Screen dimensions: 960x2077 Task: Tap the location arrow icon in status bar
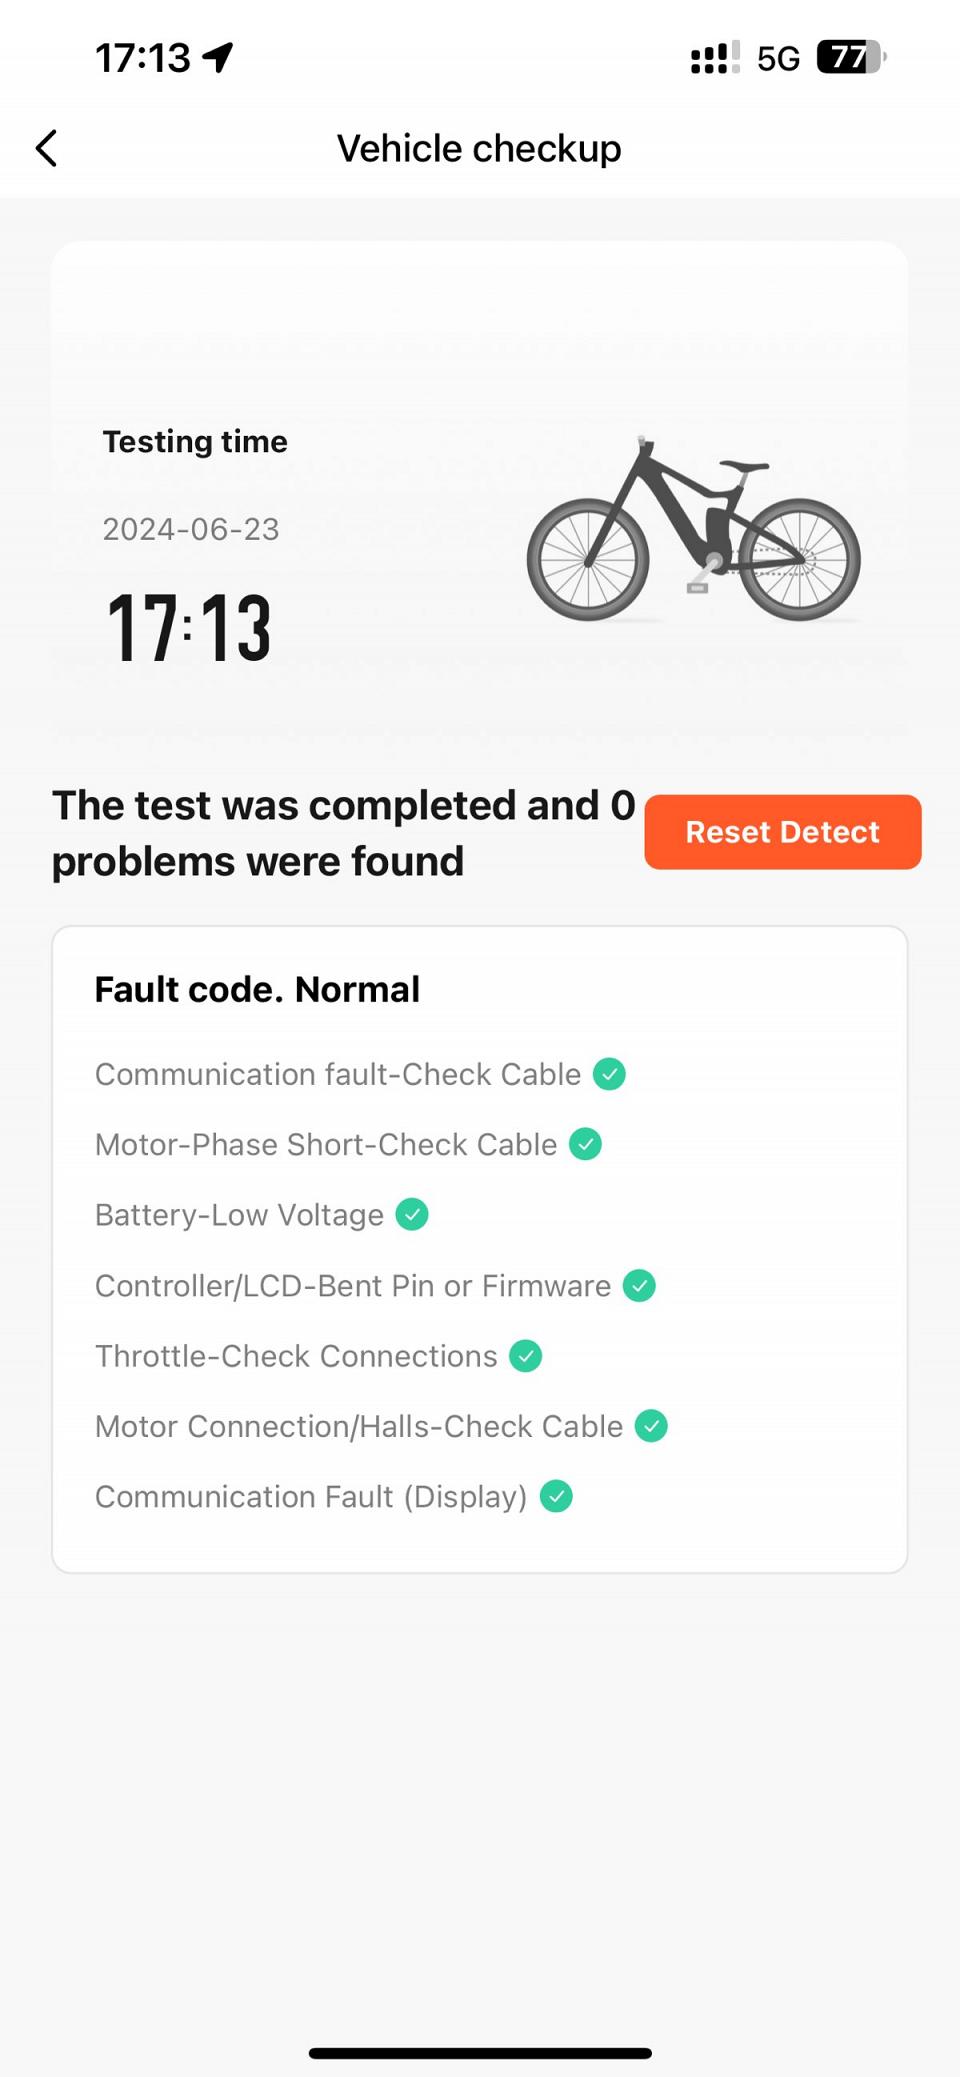coord(218,58)
